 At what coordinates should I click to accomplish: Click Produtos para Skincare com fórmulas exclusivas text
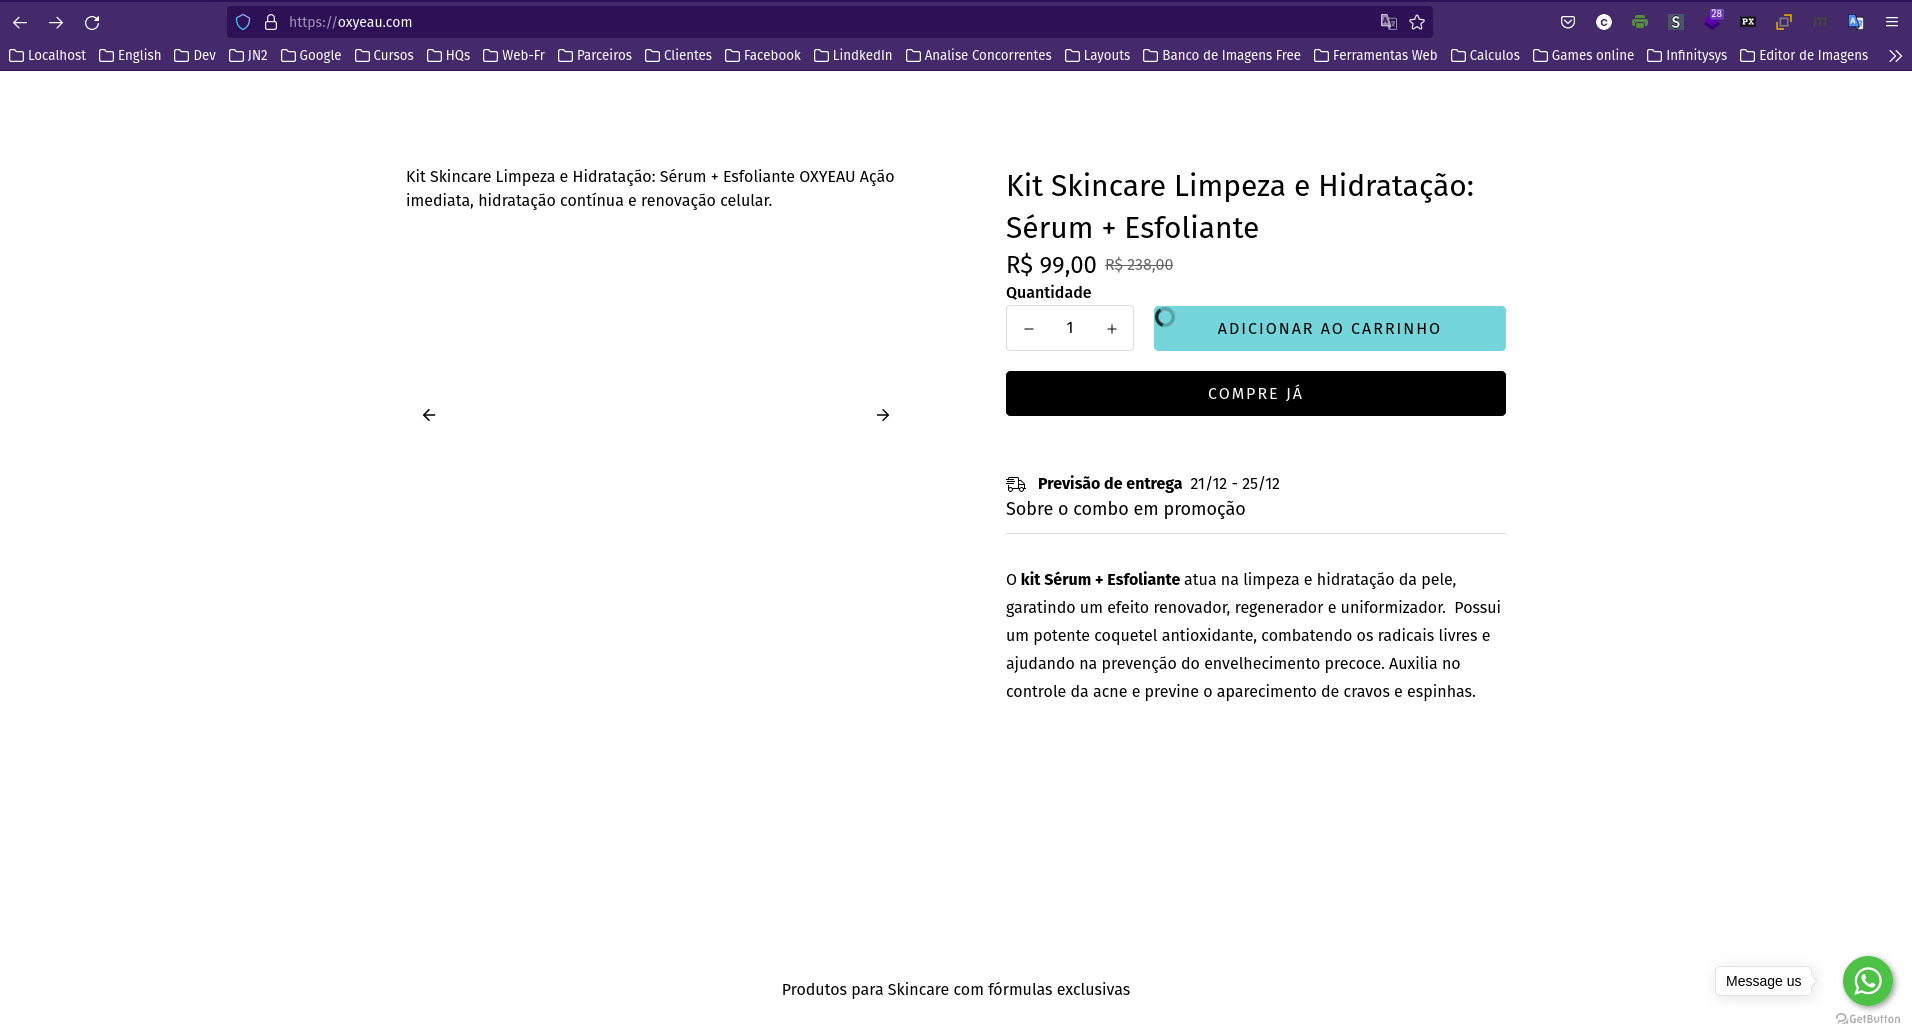point(956,989)
